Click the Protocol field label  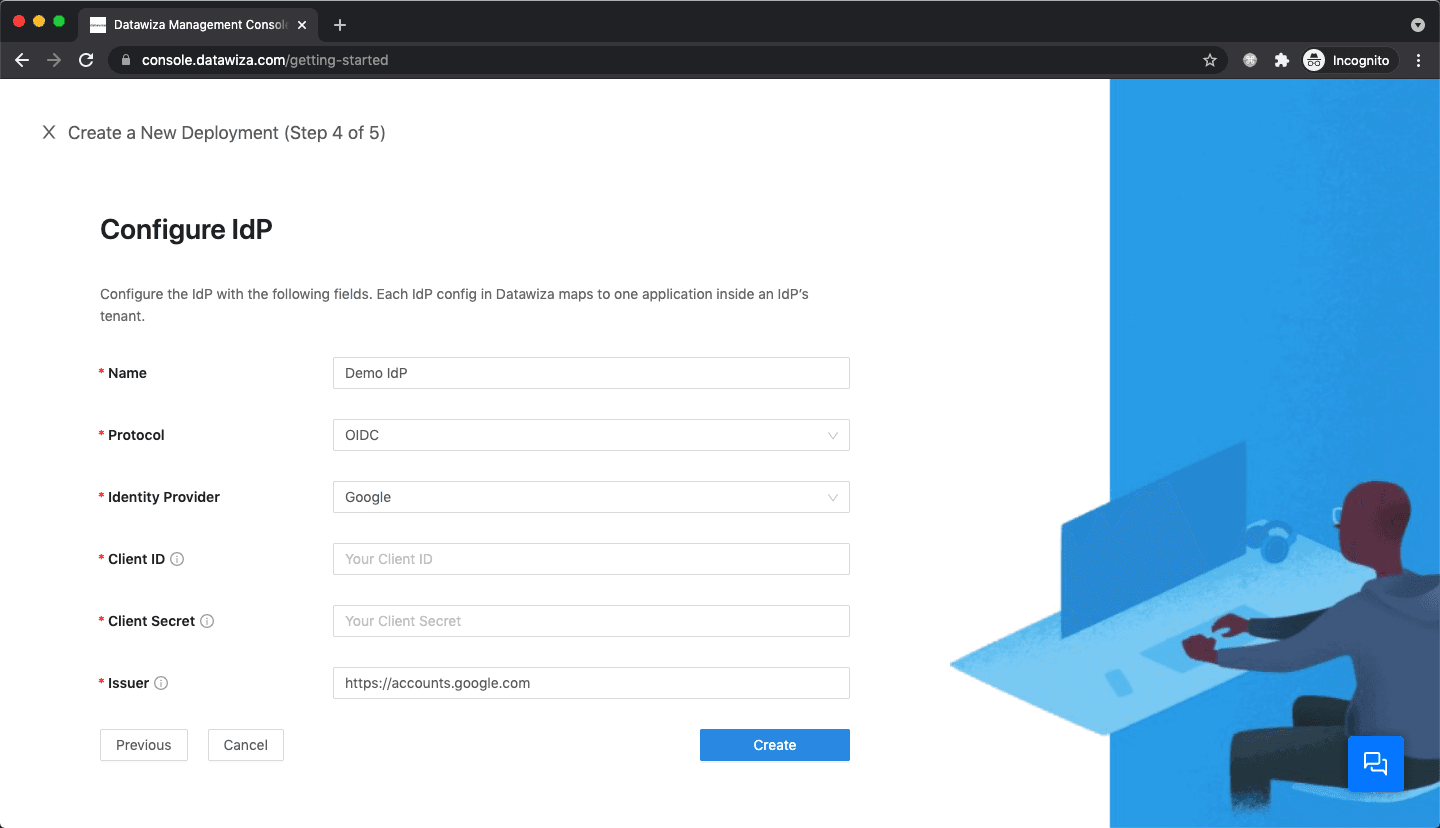[x=136, y=435]
